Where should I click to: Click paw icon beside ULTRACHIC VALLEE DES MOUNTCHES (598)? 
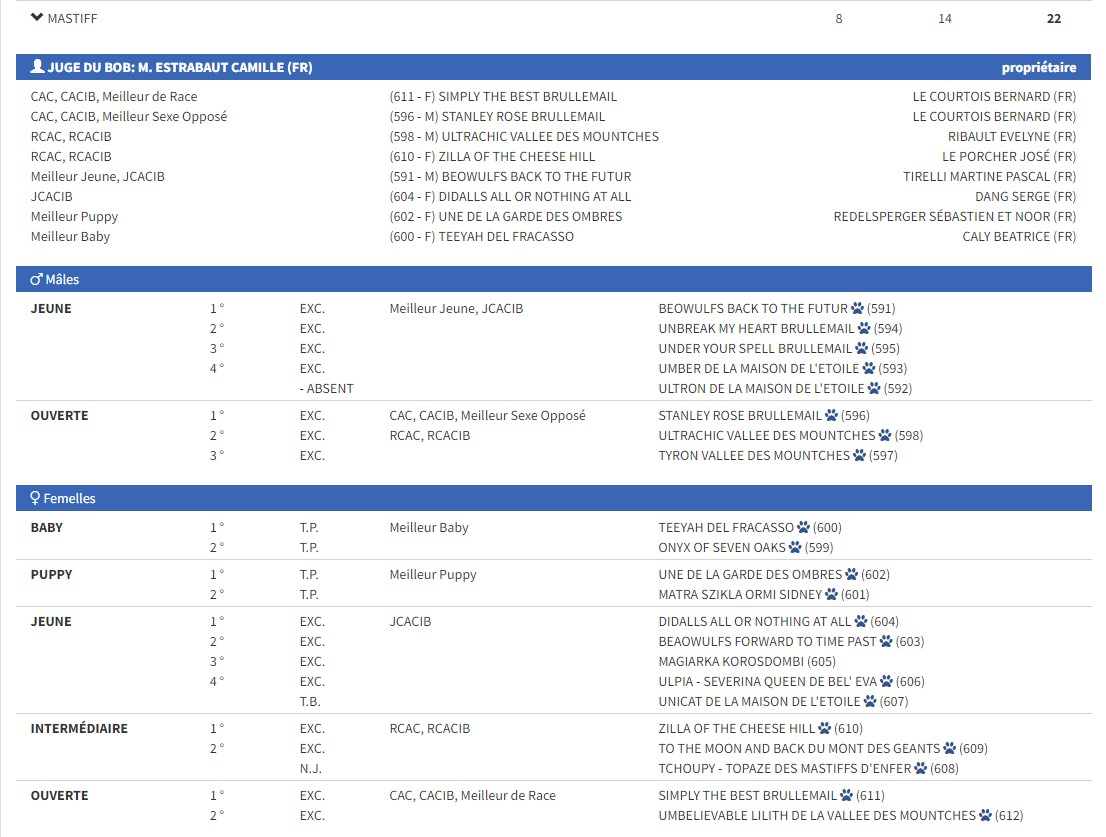tap(885, 435)
